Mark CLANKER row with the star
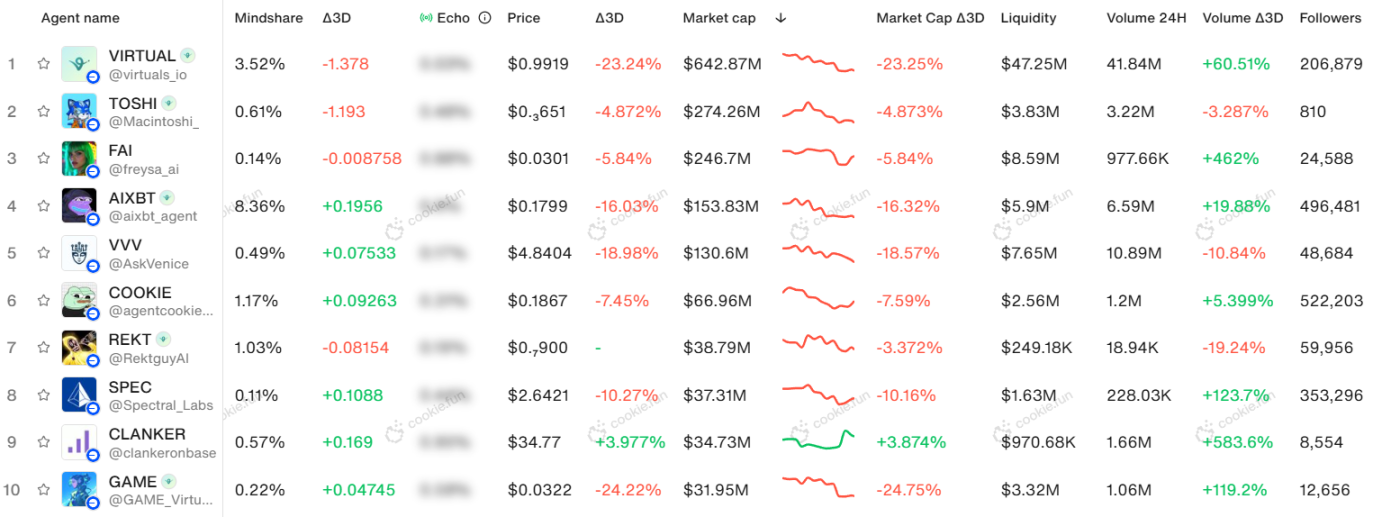This screenshot has width=1391, height=517. [x=43, y=443]
